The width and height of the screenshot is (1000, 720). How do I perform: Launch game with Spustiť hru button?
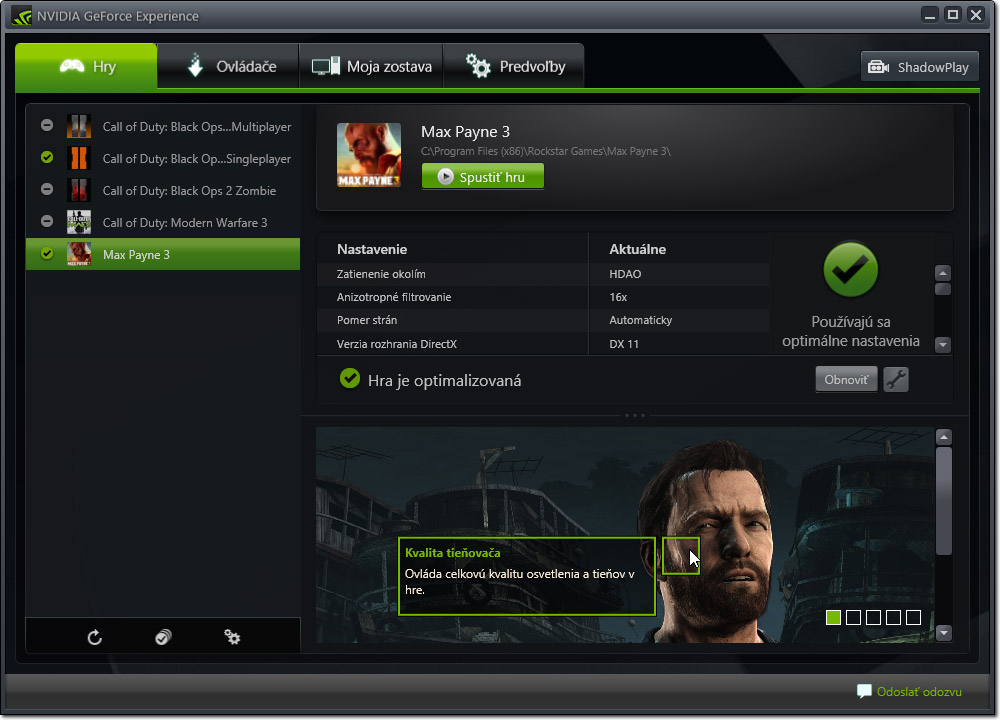point(483,177)
